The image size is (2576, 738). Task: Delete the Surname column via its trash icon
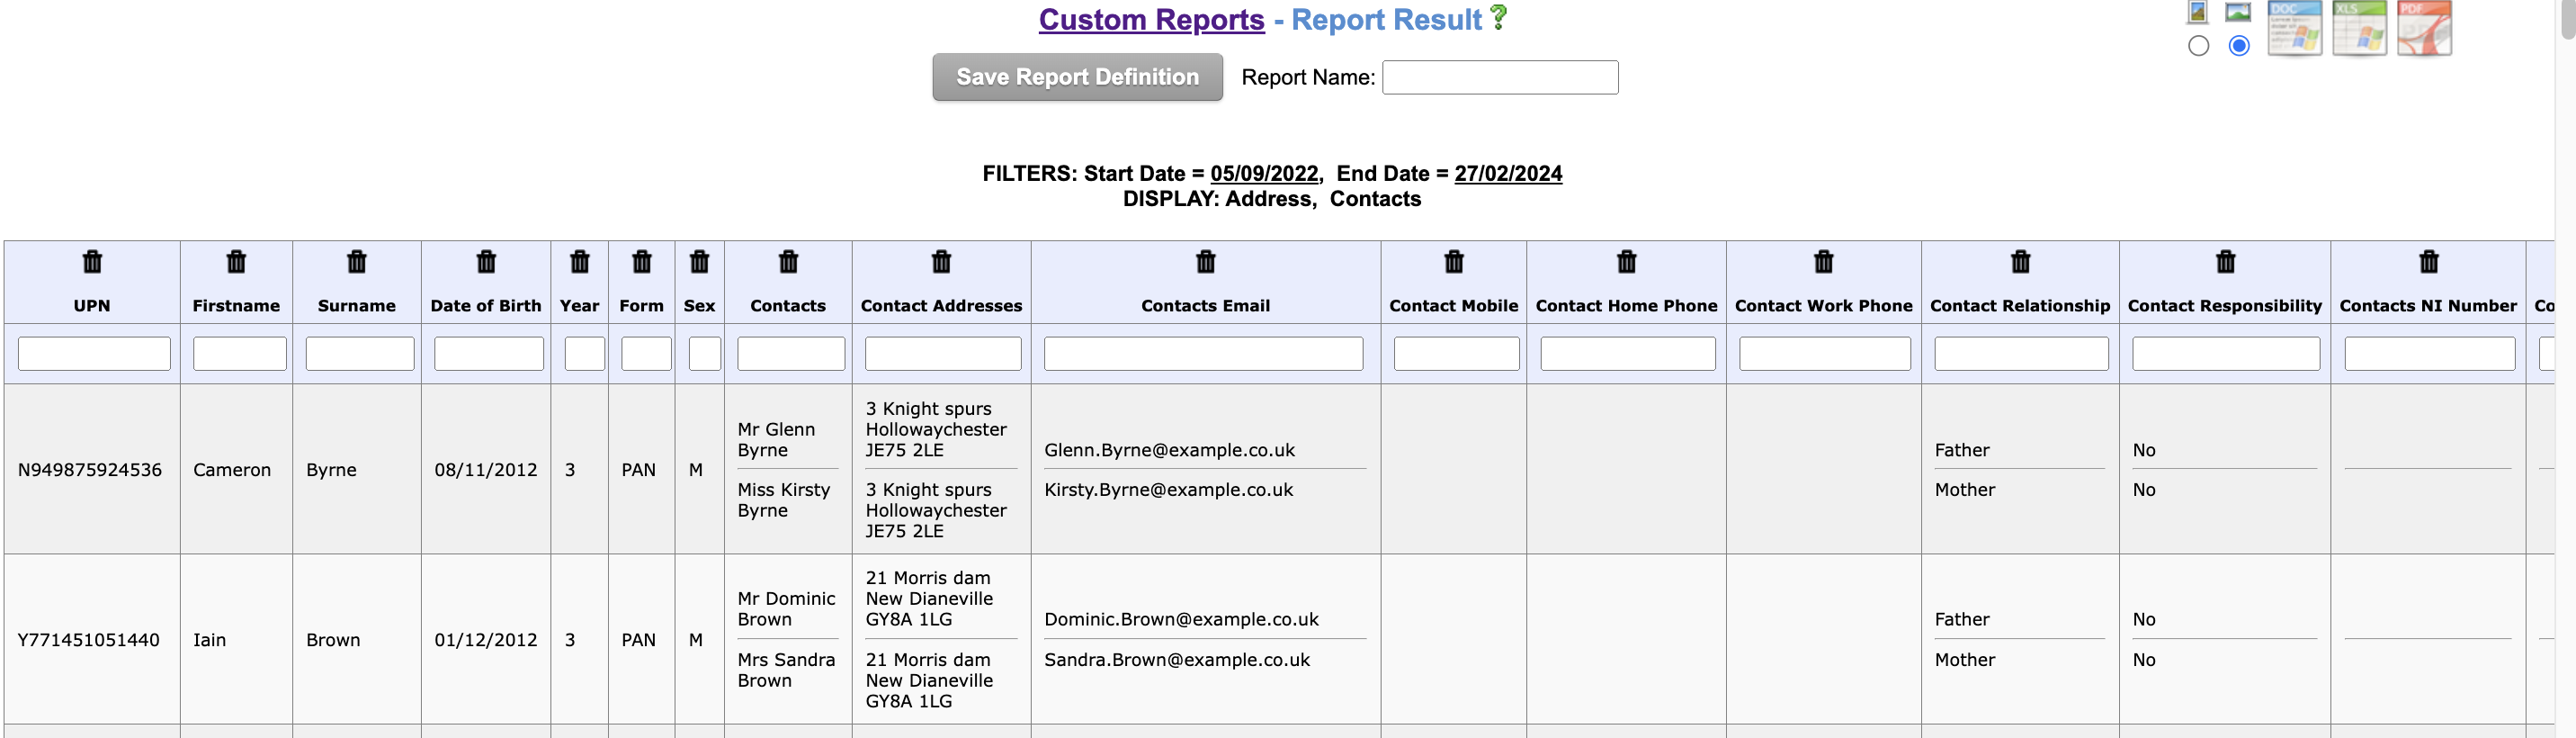tap(357, 262)
